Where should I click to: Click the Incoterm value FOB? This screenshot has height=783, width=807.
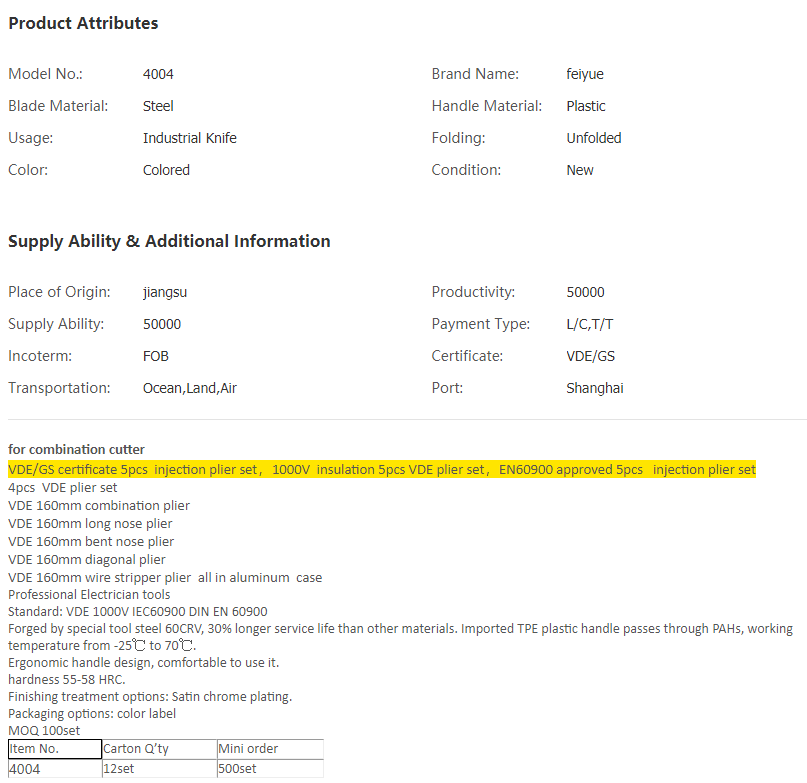point(158,356)
